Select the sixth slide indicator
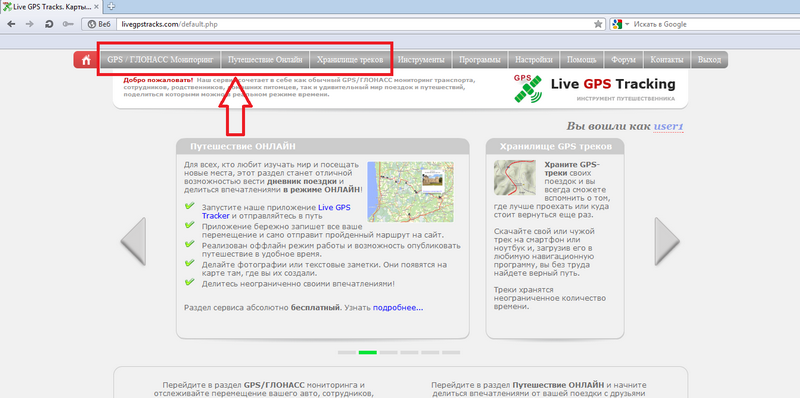Viewport: 800px width, 398px height. 451,352
